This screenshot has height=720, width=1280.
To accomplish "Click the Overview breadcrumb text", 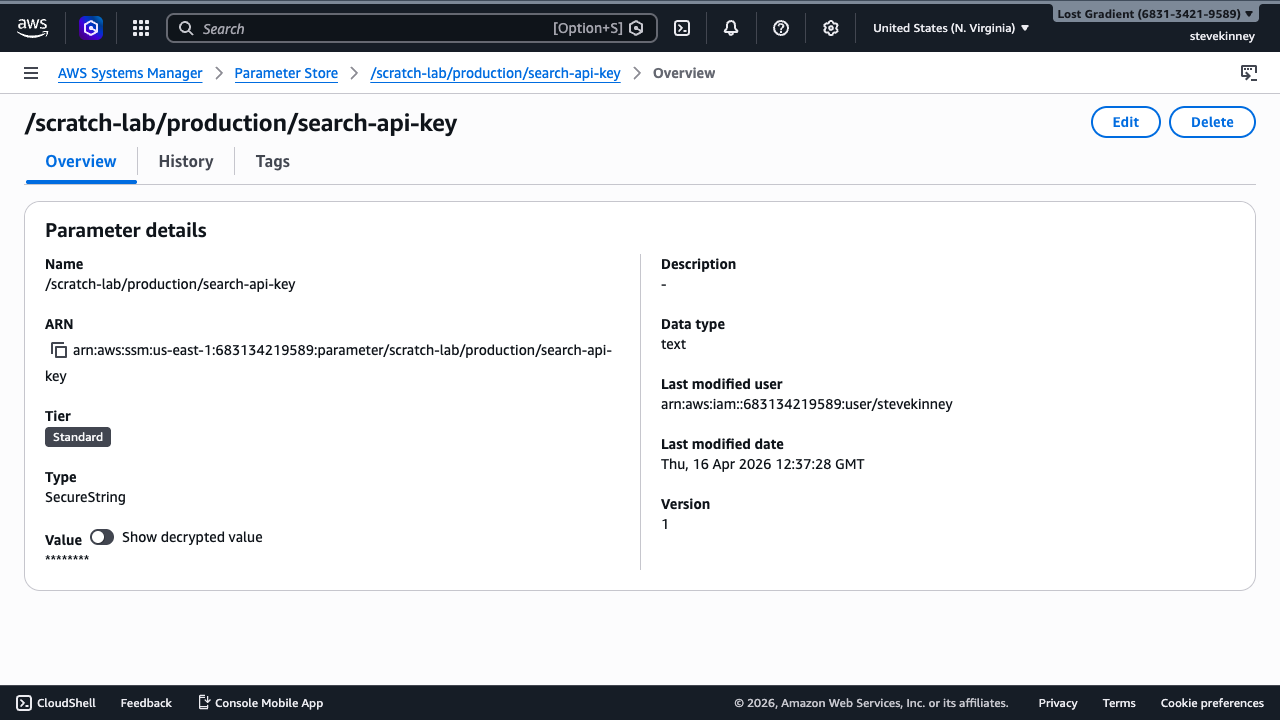I will point(684,73).
